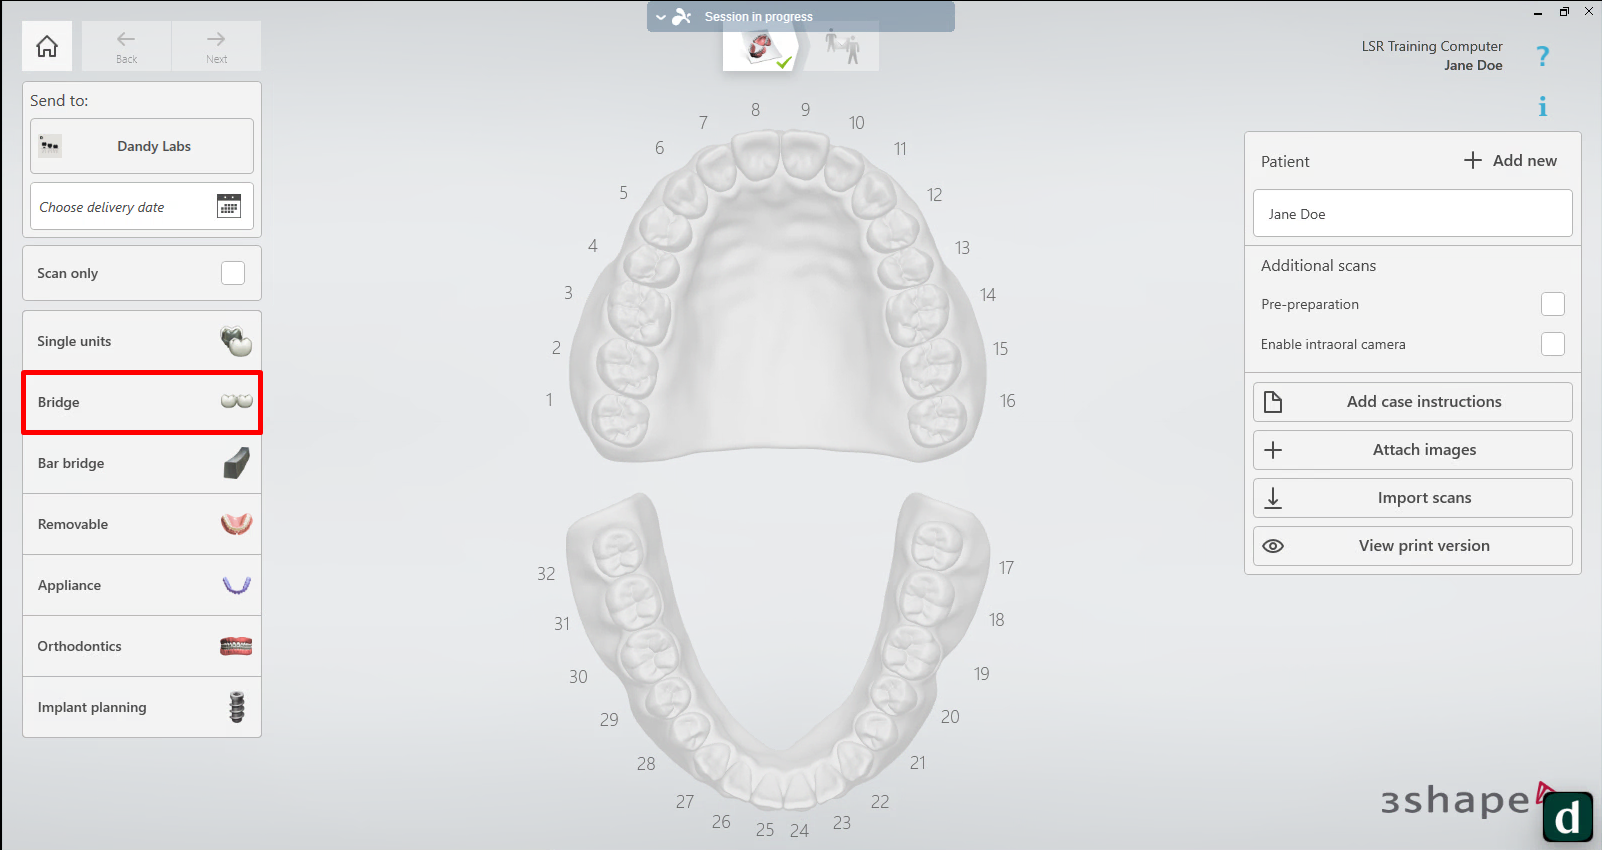This screenshot has width=1602, height=850.
Task: Enable the Scan only checkbox
Action: (233, 273)
